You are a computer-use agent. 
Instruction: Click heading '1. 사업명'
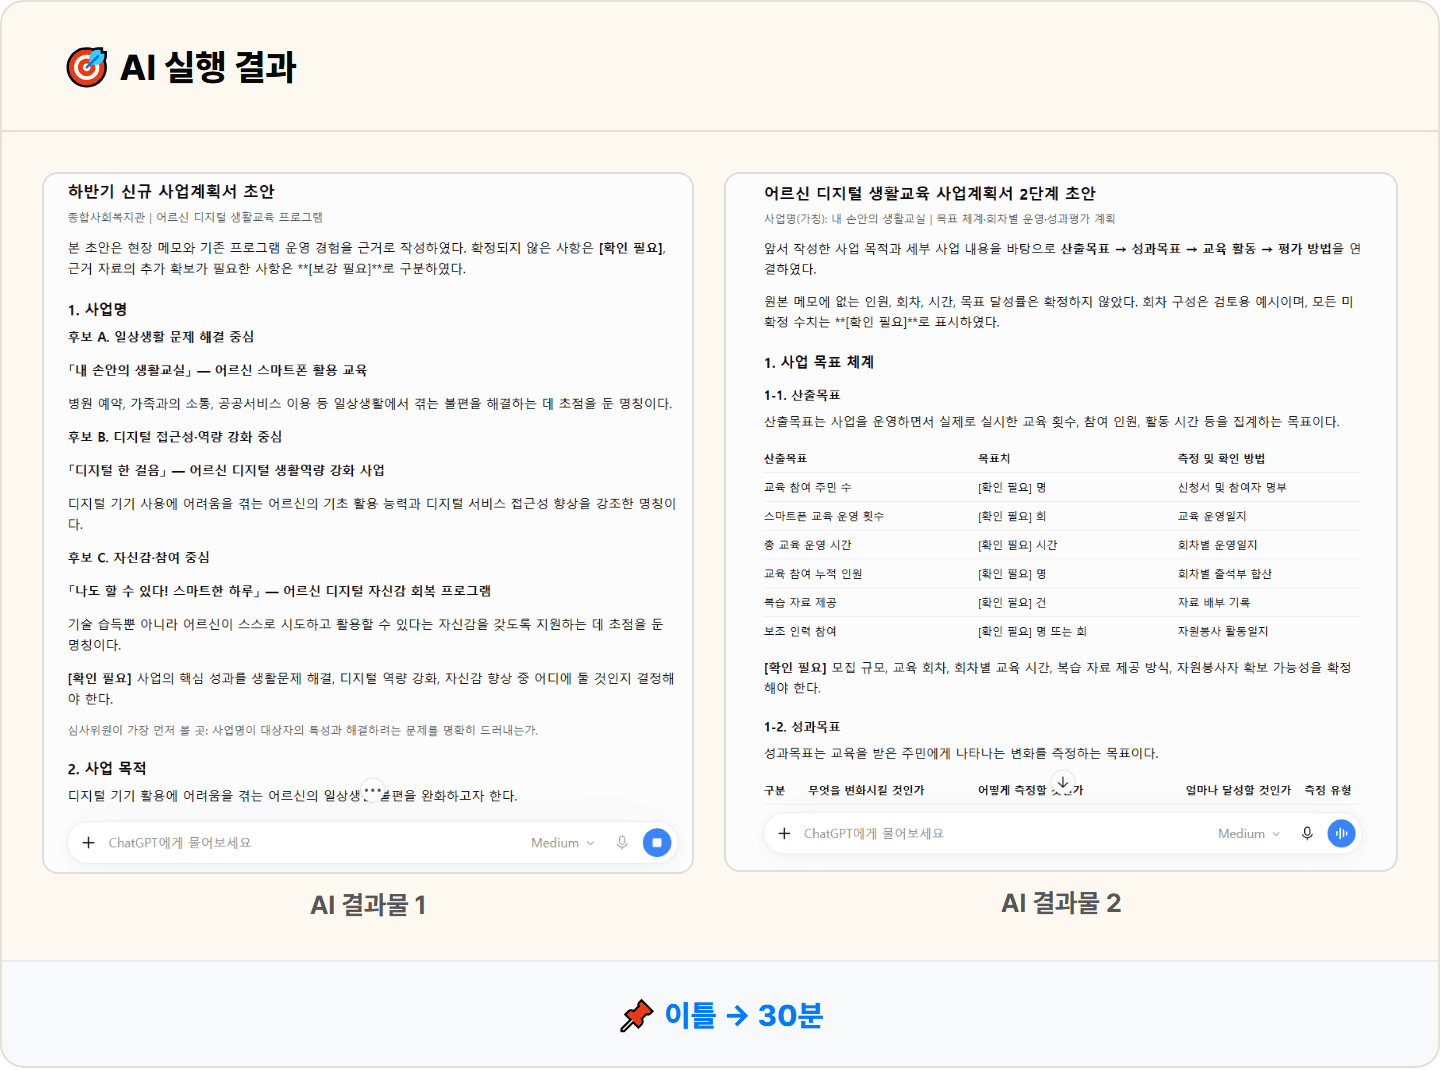coord(97,309)
